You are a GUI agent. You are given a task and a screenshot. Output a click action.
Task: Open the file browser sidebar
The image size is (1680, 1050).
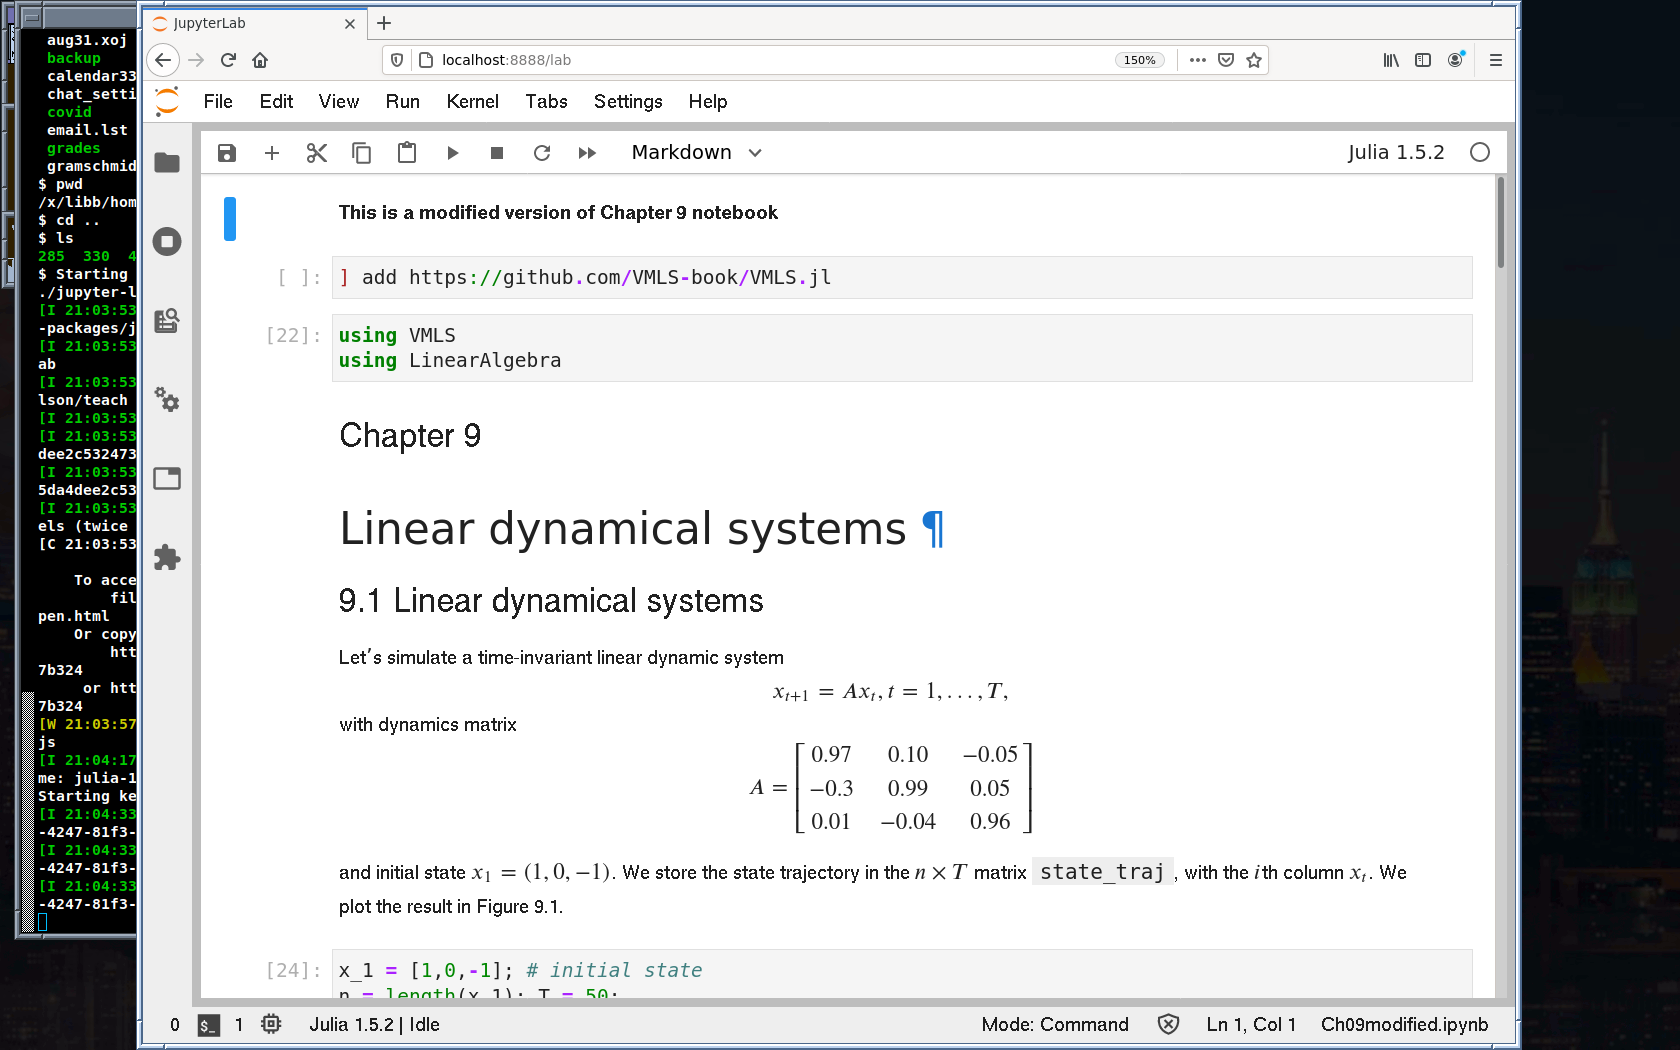(167, 163)
